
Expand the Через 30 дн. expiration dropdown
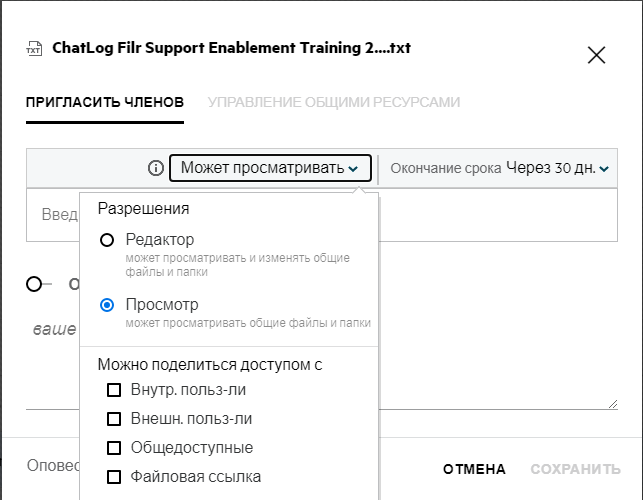558,168
